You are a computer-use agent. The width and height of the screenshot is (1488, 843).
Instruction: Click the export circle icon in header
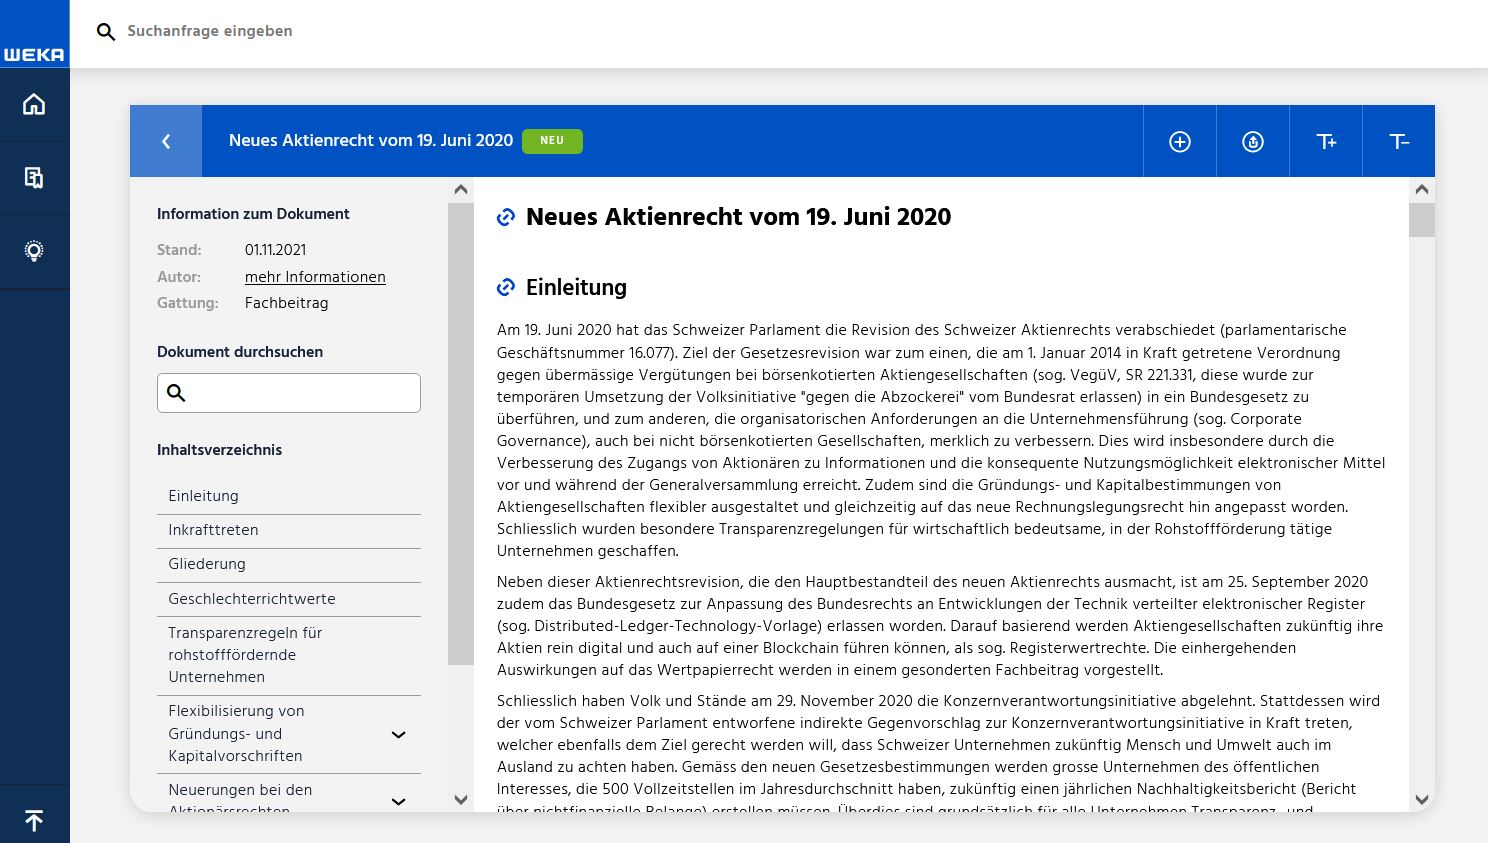(x=1253, y=142)
